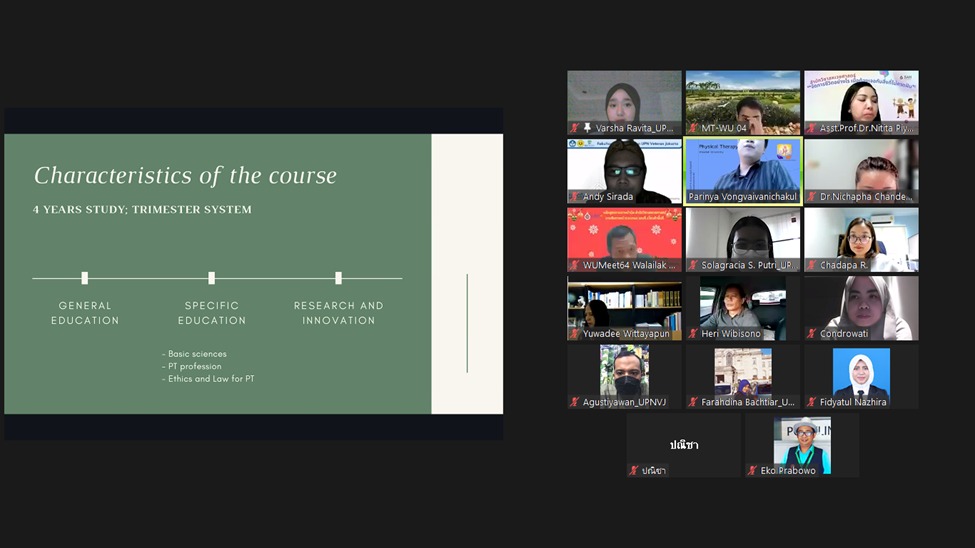Click muted mic icon next to MT-WU 04

[693, 128]
